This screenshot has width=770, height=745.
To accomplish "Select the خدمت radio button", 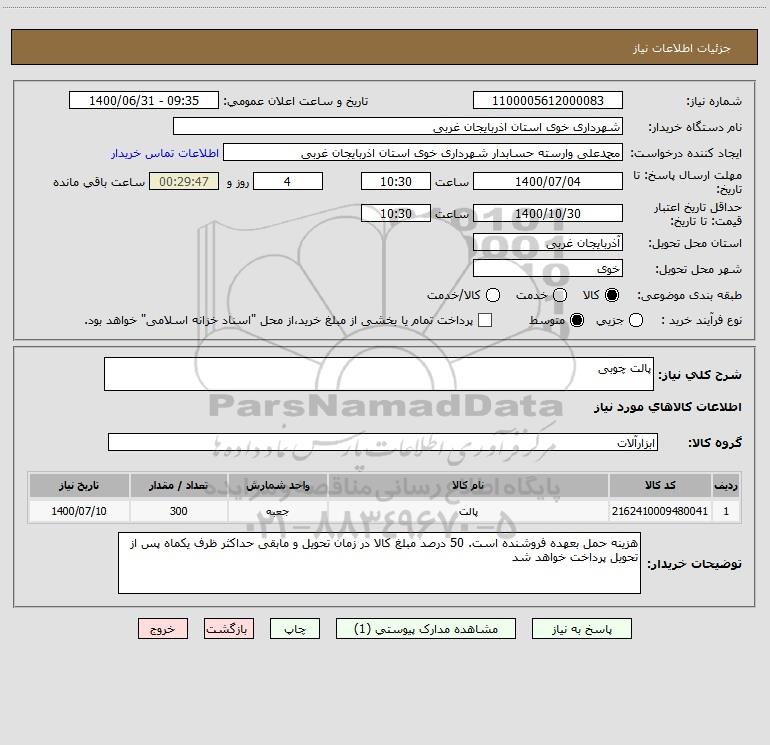I will point(560,295).
